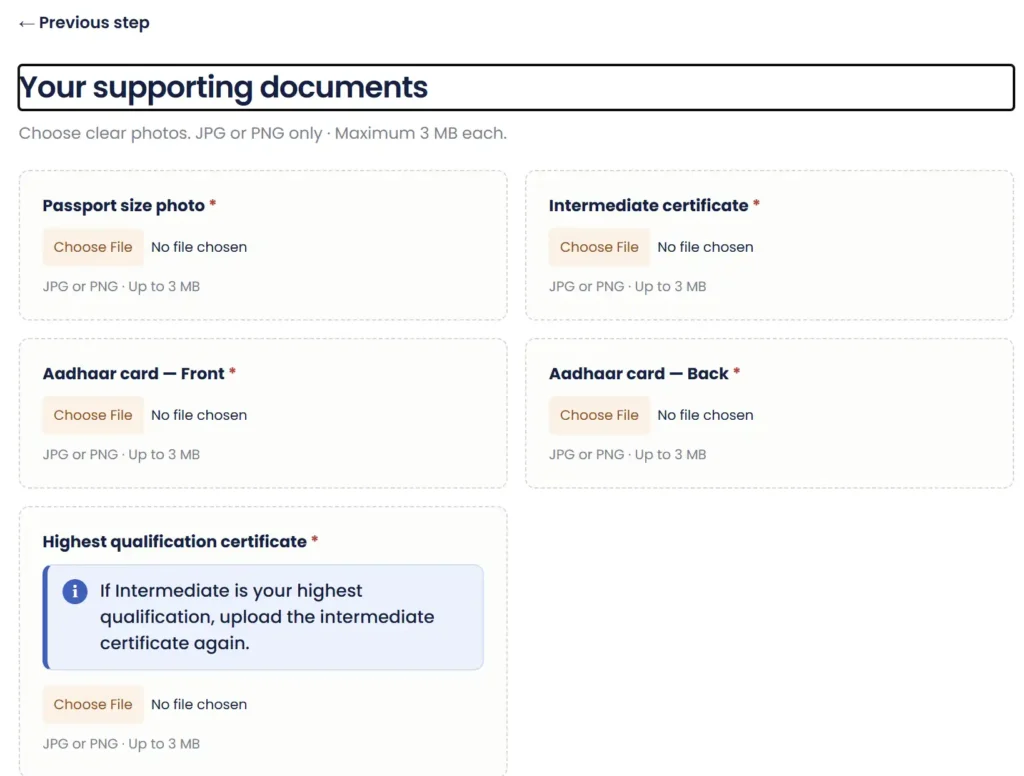Choose File for Intermediate certificate
Image resolution: width=1024 pixels, height=776 pixels.
tap(599, 247)
